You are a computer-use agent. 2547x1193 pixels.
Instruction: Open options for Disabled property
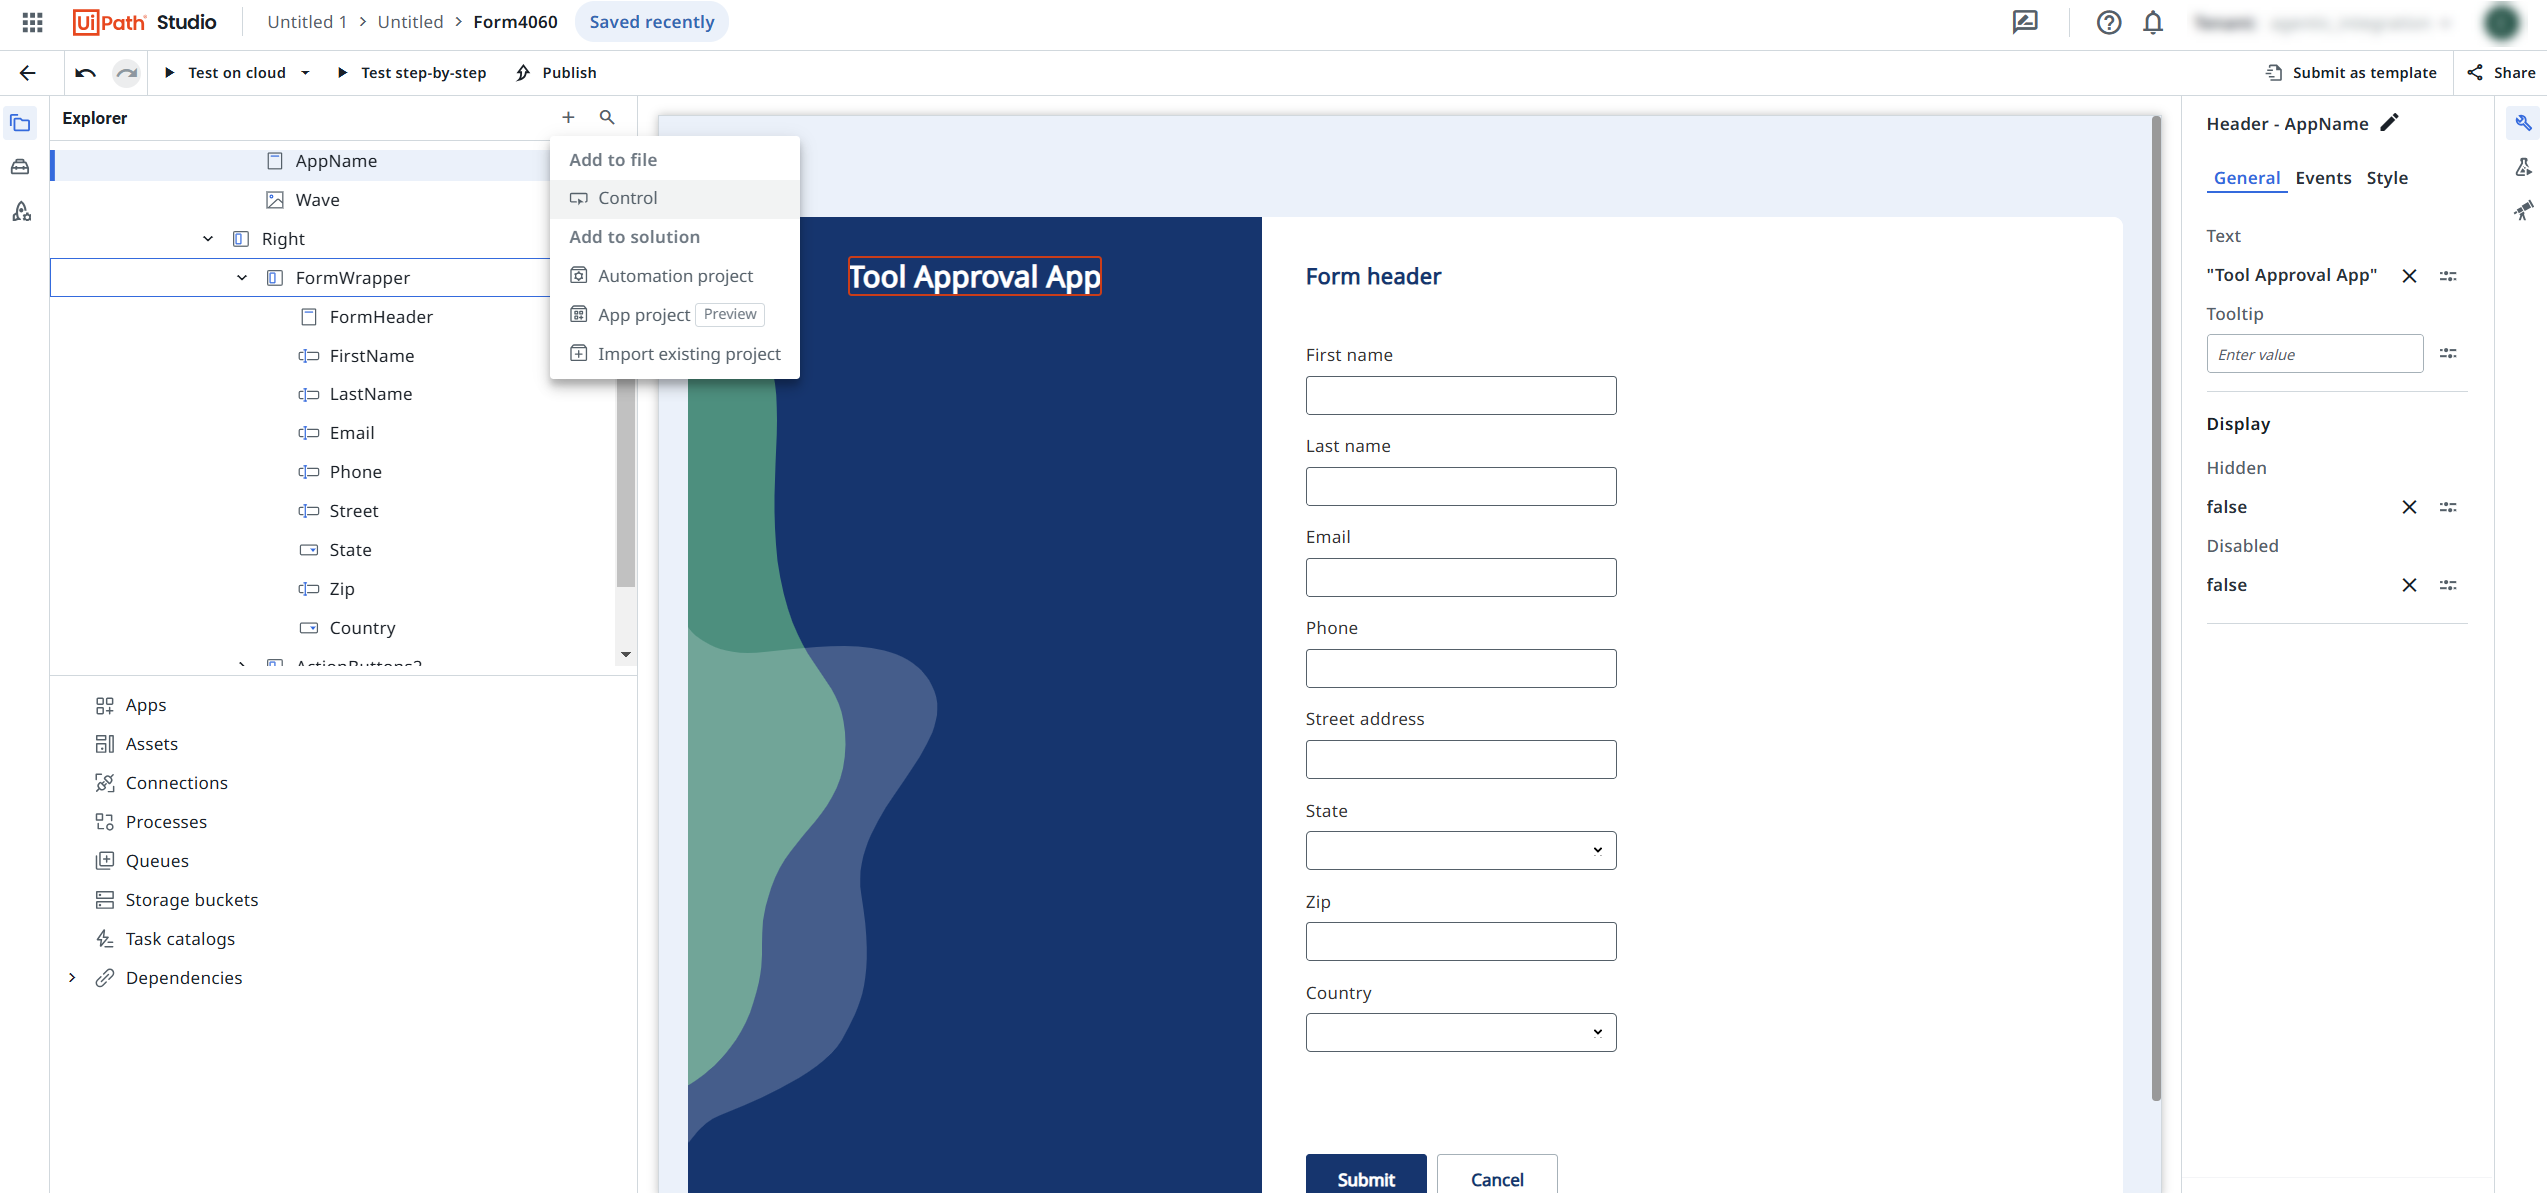pyautogui.click(x=2448, y=585)
